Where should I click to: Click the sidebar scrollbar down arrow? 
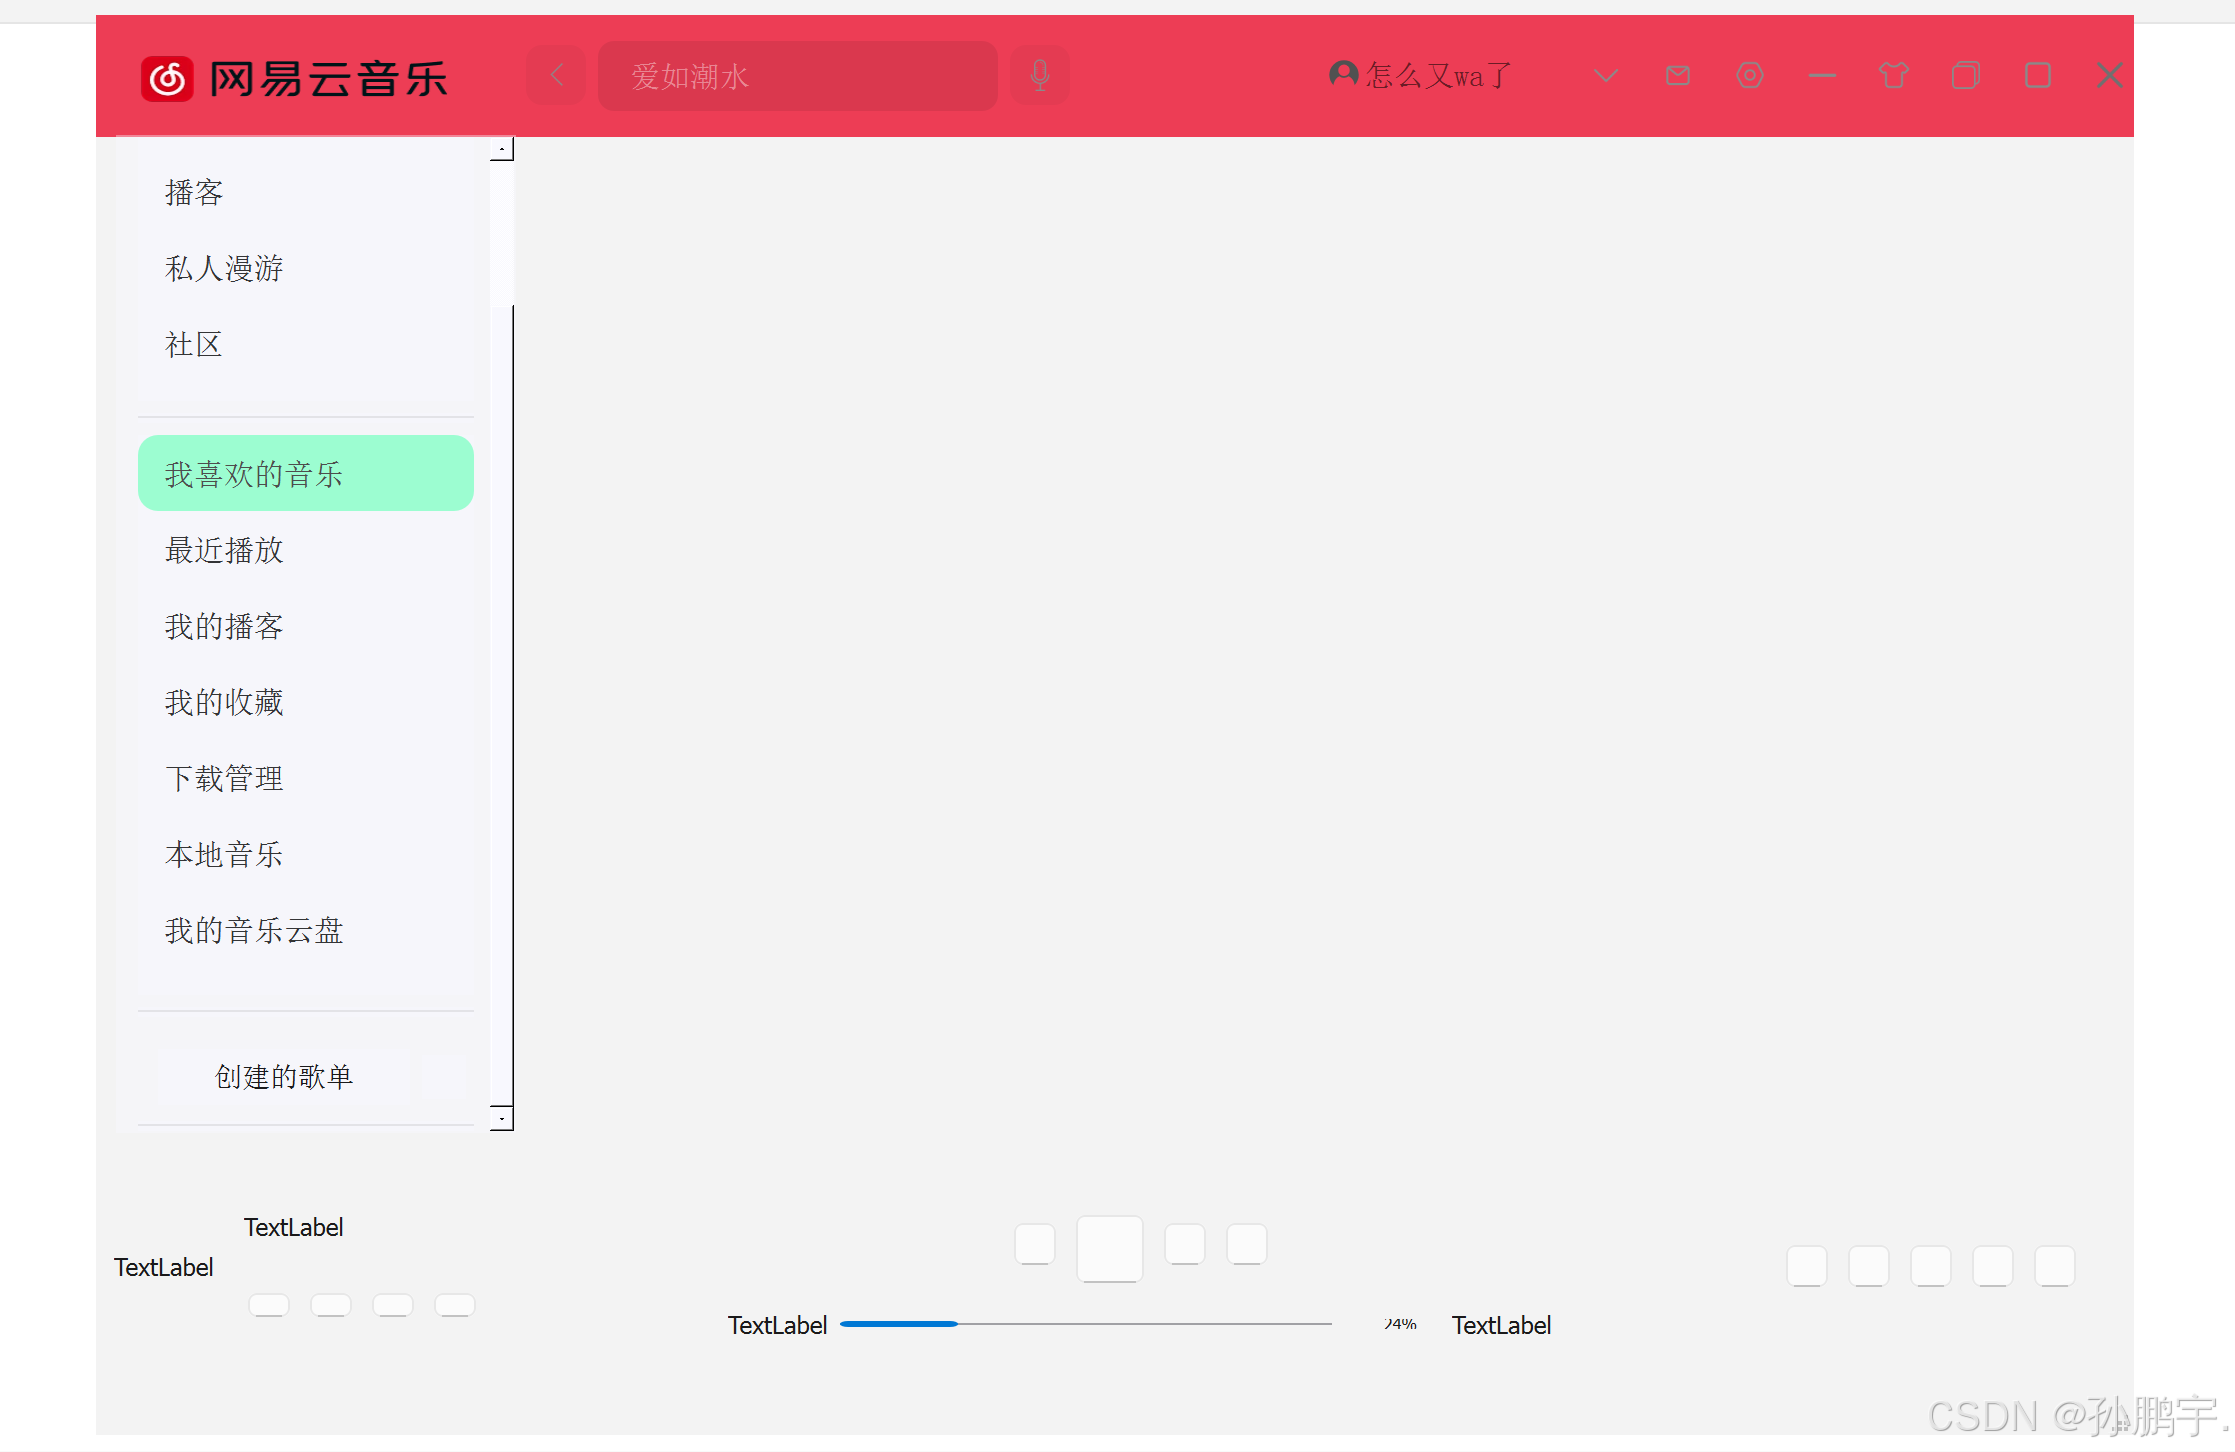click(x=502, y=1118)
